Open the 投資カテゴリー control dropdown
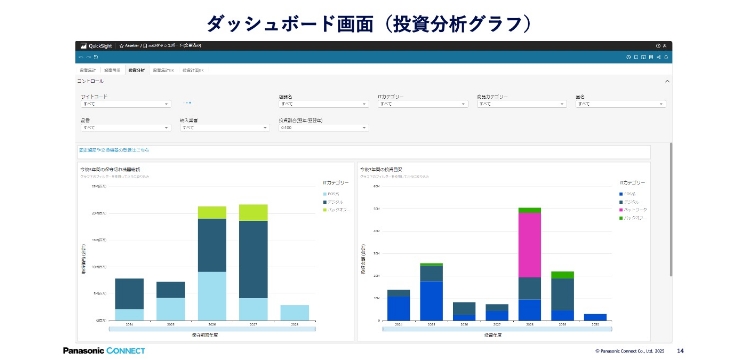Viewport: 748px width, 360px height. click(x=521, y=104)
